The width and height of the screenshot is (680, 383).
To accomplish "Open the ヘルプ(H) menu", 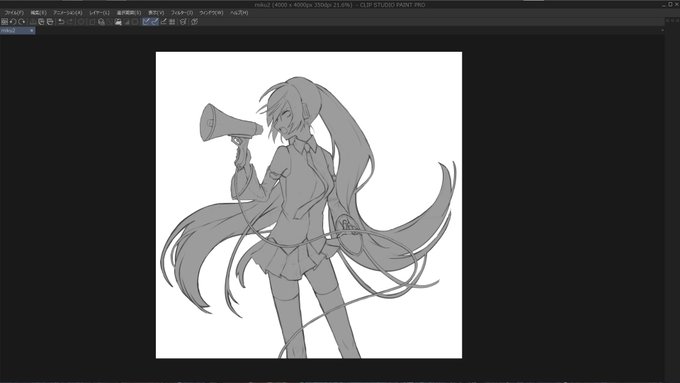I will [x=239, y=13].
